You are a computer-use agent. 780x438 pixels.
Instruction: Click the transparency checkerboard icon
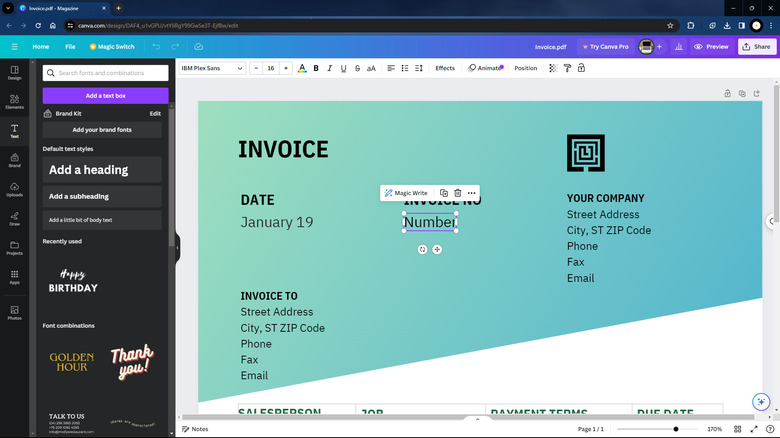pyautogui.click(x=552, y=68)
